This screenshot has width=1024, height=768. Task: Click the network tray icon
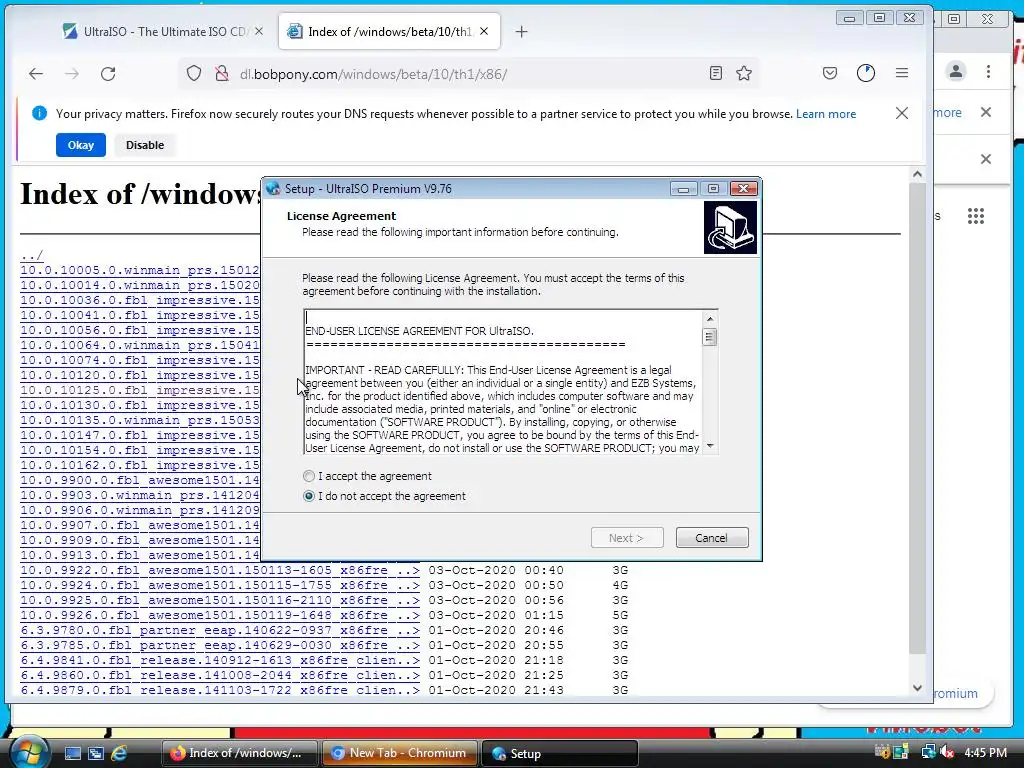(929, 752)
